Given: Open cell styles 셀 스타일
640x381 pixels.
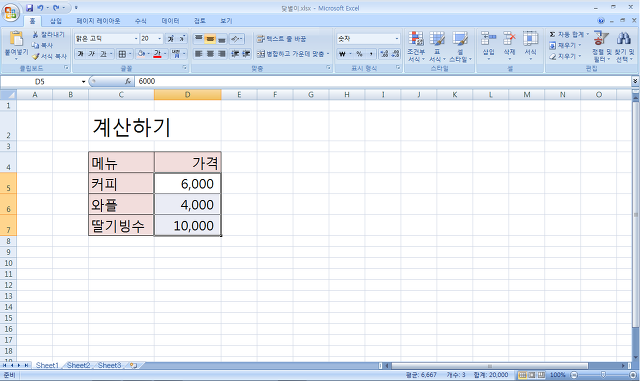Looking at the screenshot, I should (460, 46).
